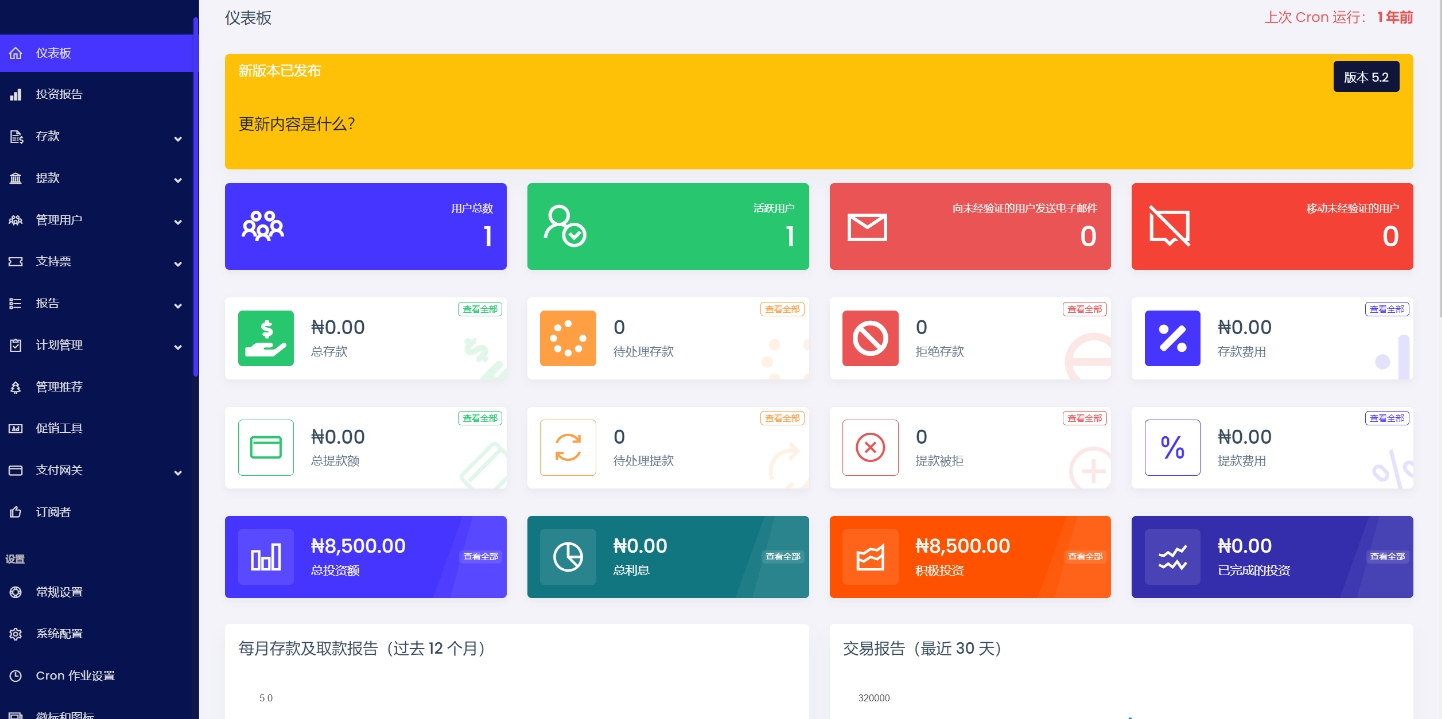The width and height of the screenshot is (1442, 719).
Task: Click the 上次 Cron 运行 status text
Action: pos(1339,17)
